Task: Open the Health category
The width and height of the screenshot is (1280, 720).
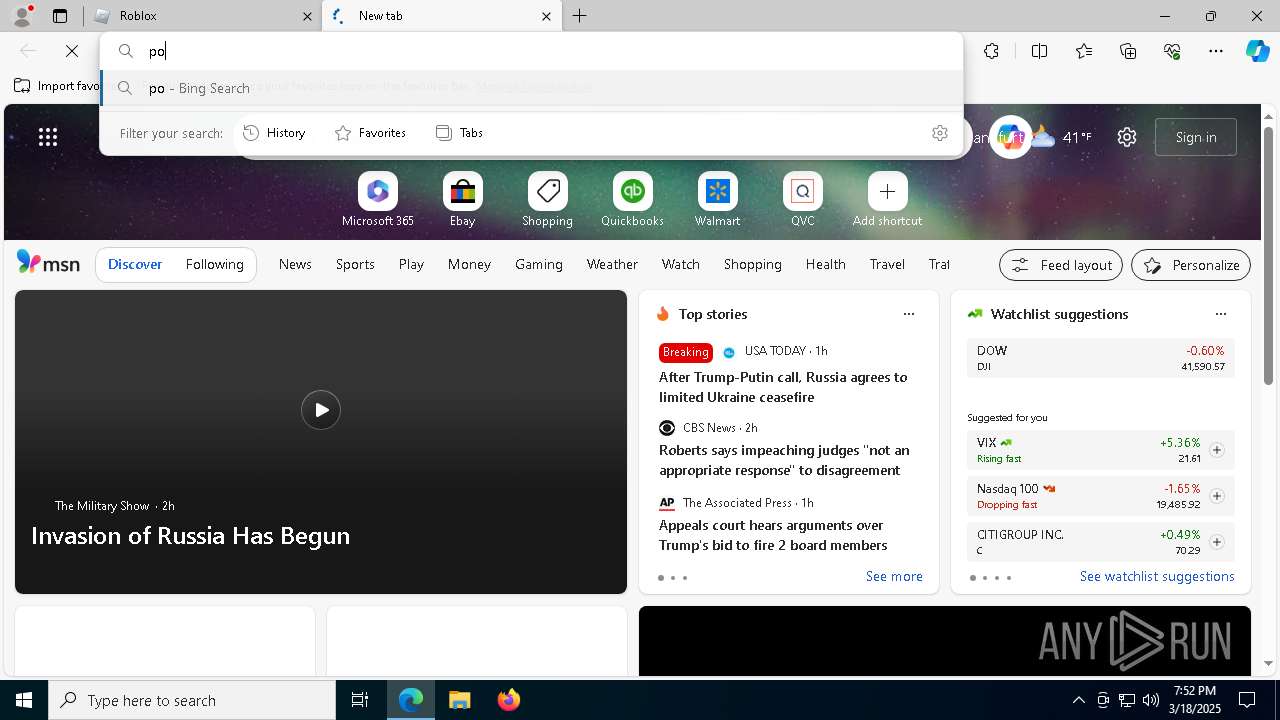Action: (x=826, y=264)
